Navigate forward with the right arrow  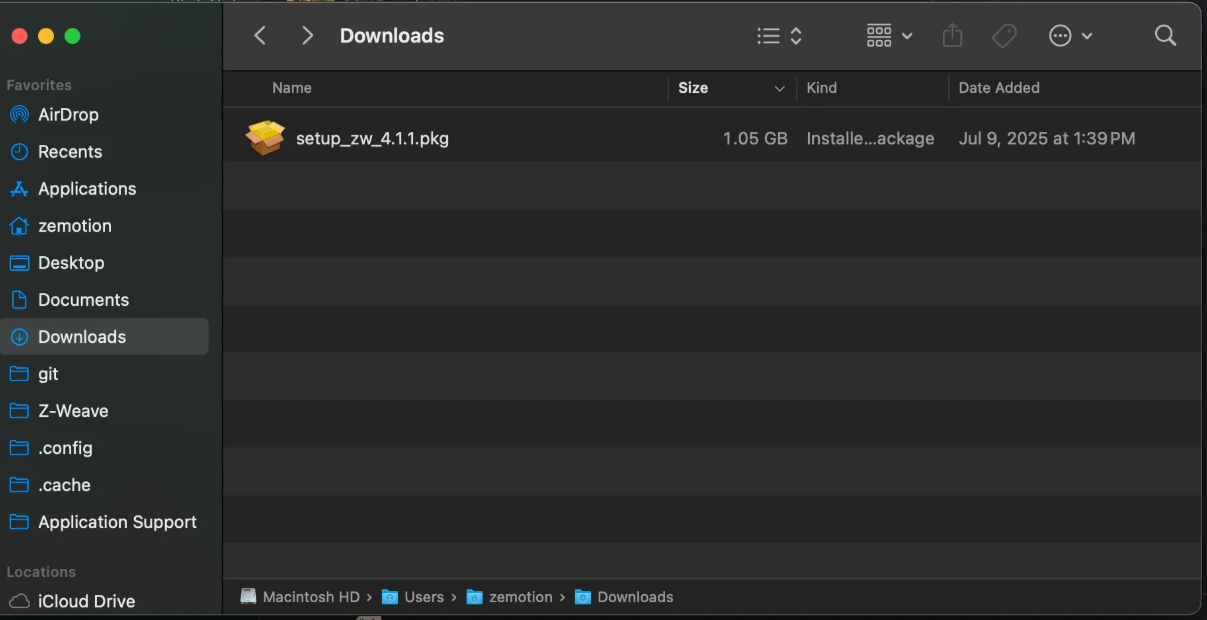(307, 35)
